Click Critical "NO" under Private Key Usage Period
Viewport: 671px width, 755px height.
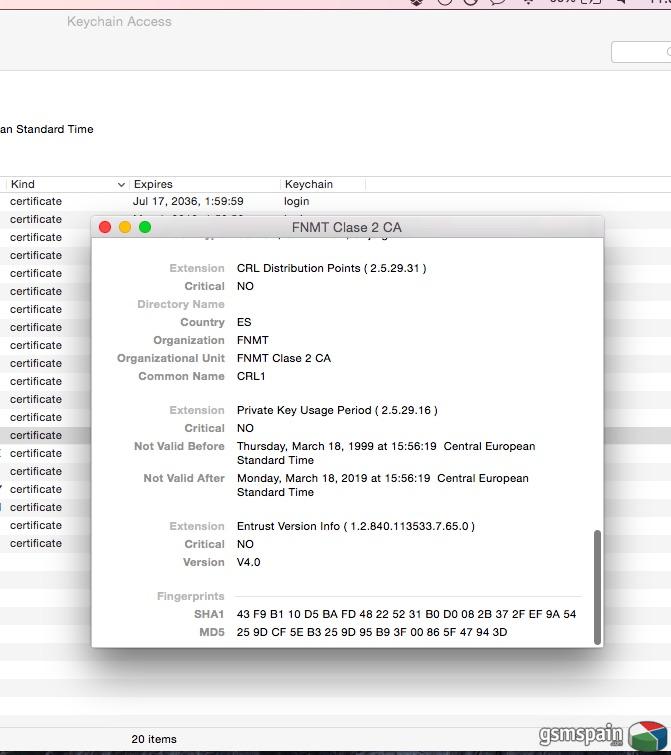[245, 428]
